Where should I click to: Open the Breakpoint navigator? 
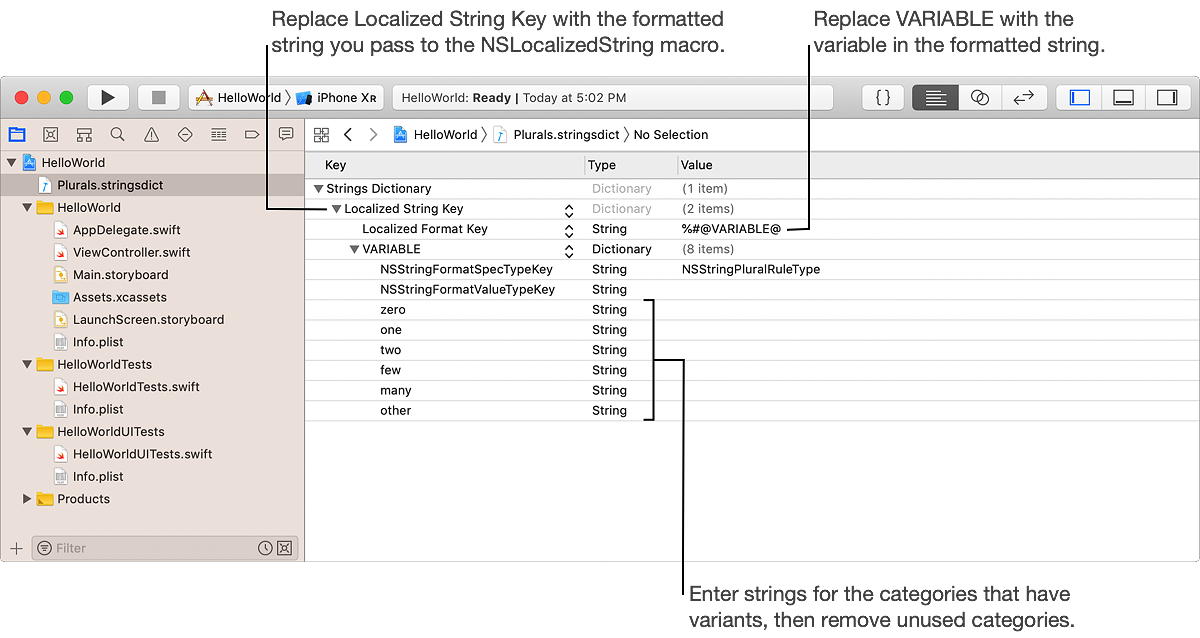(x=252, y=134)
